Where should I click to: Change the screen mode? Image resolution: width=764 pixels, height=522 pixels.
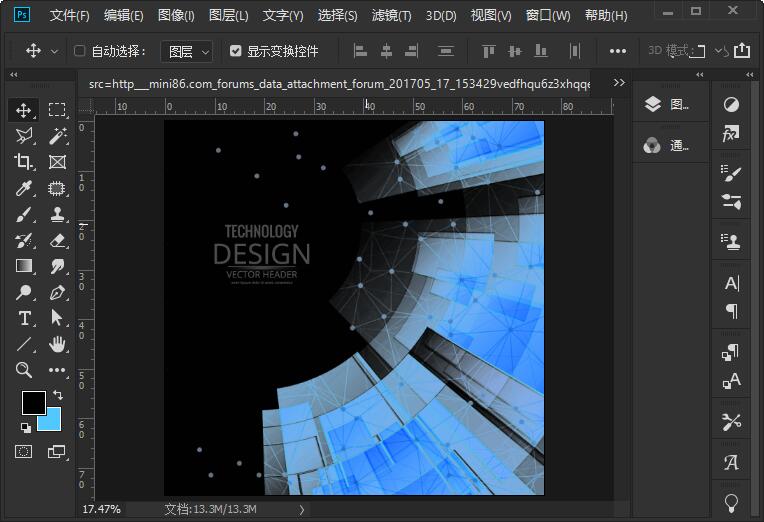coord(57,451)
